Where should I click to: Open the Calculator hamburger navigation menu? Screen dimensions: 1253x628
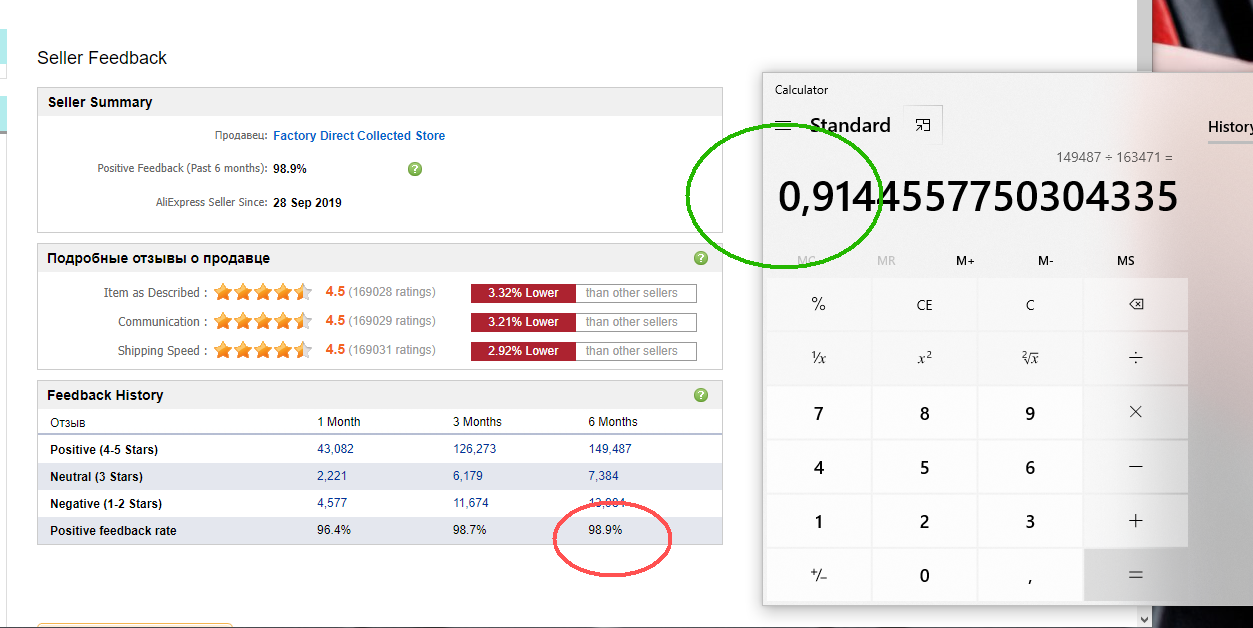[783, 125]
